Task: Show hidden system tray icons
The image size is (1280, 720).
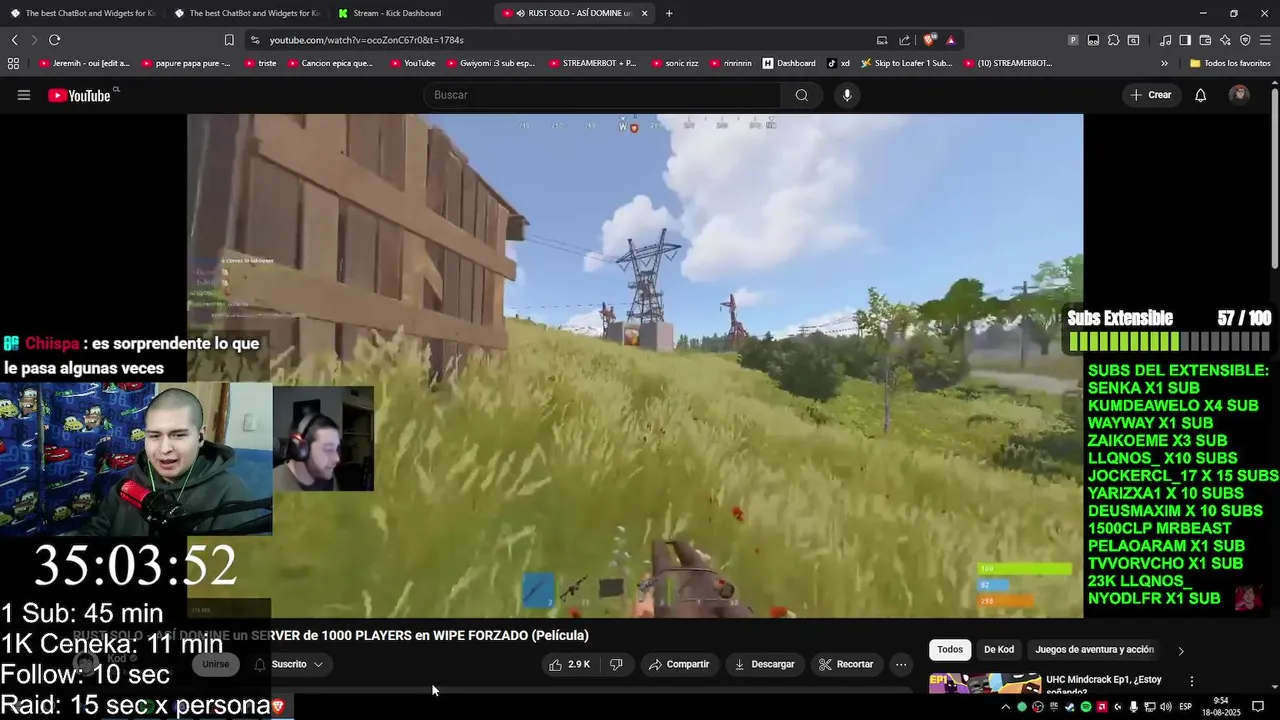Action: coord(1006,707)
